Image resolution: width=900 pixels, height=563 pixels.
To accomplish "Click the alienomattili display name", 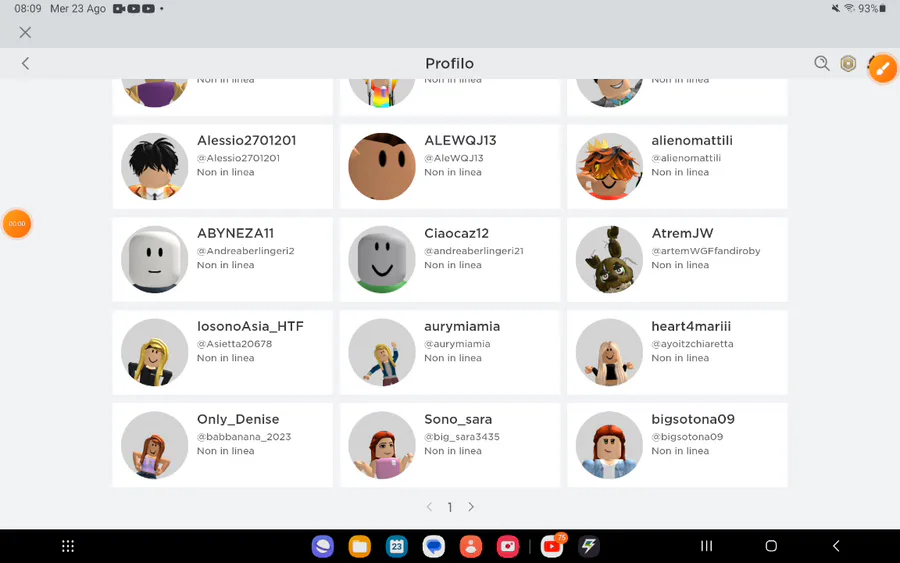I will [x=692, y=141].
